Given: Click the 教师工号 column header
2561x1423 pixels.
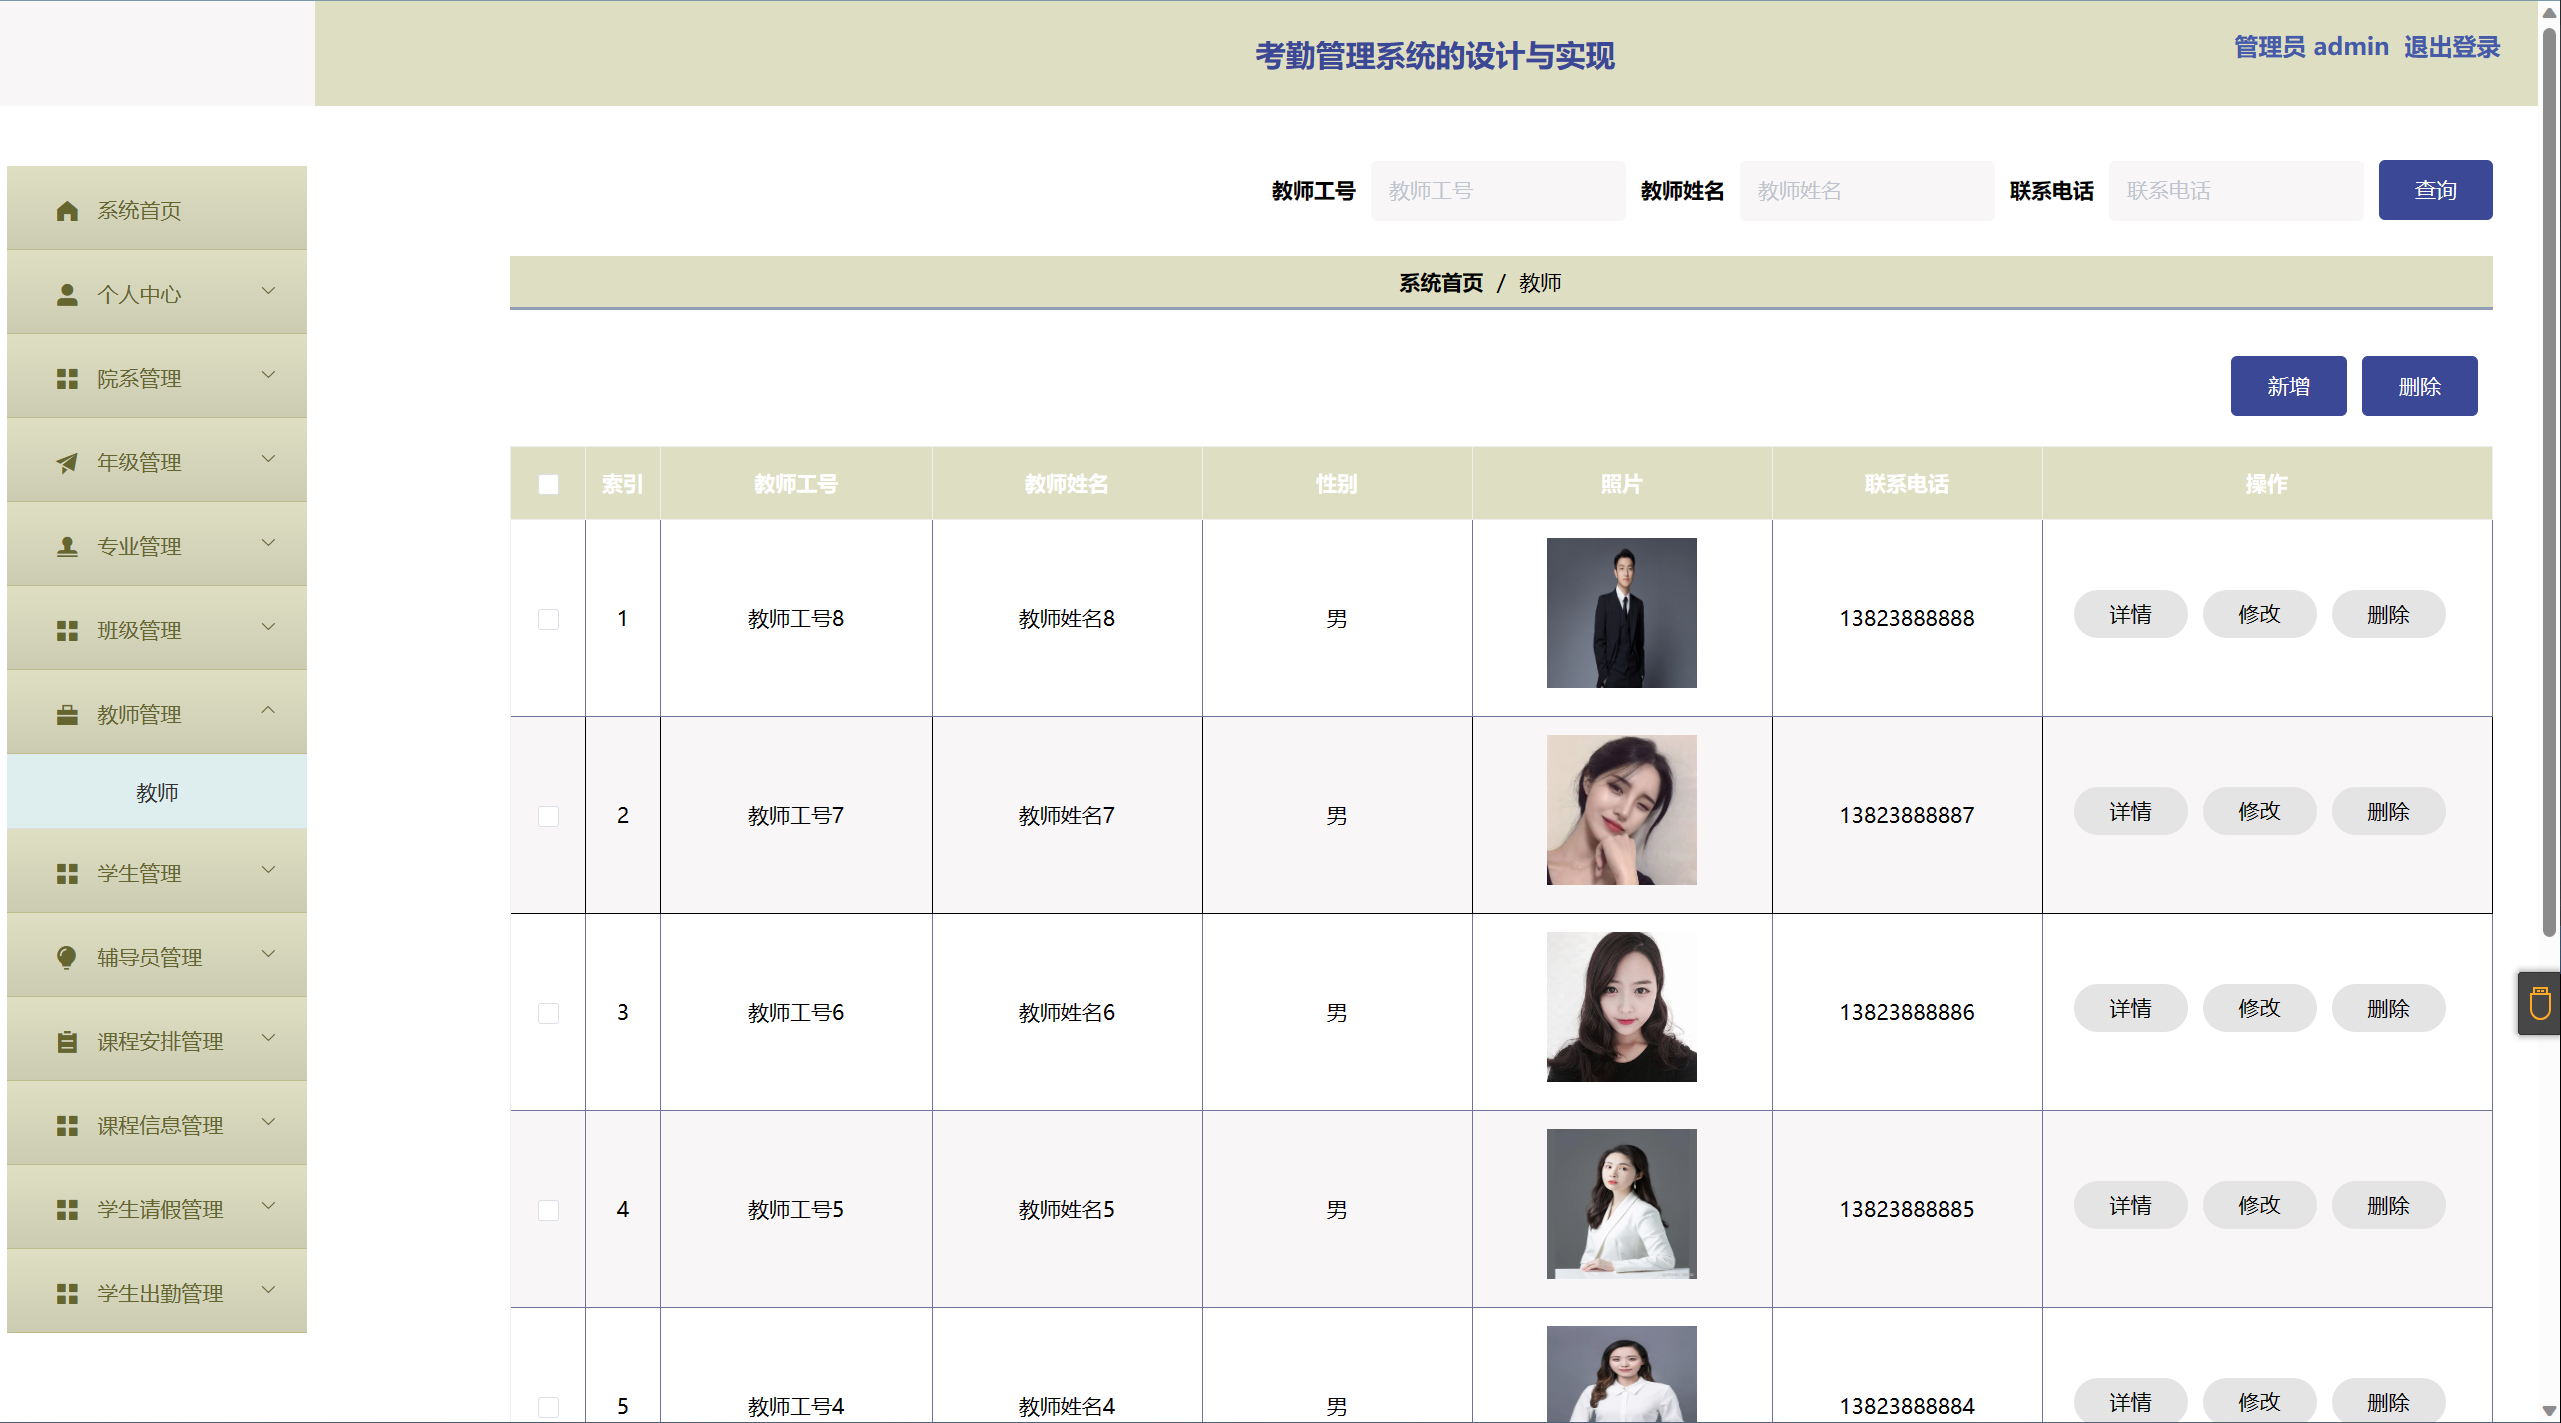Looking at the screenshot, I should tap(795, 484).
